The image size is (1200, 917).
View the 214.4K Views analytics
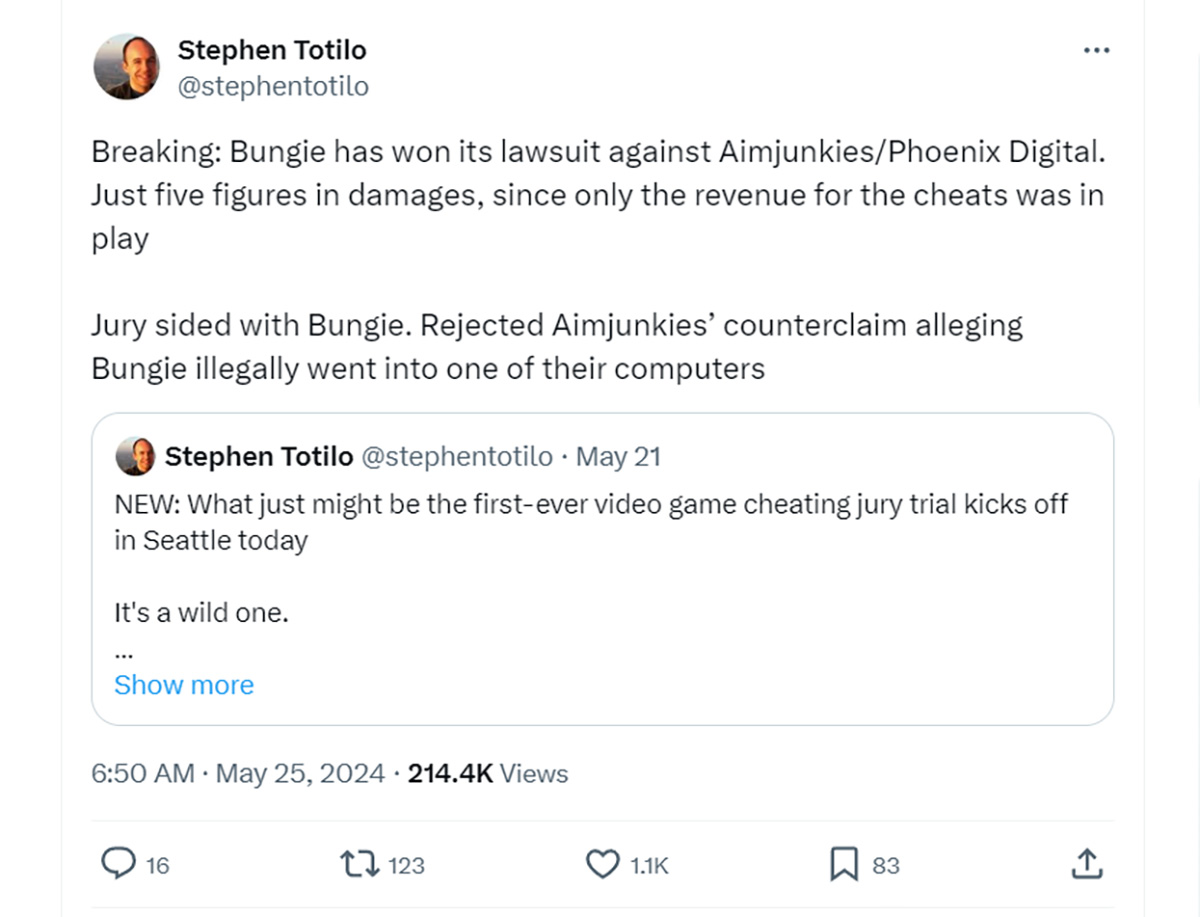tap(488, 774)
